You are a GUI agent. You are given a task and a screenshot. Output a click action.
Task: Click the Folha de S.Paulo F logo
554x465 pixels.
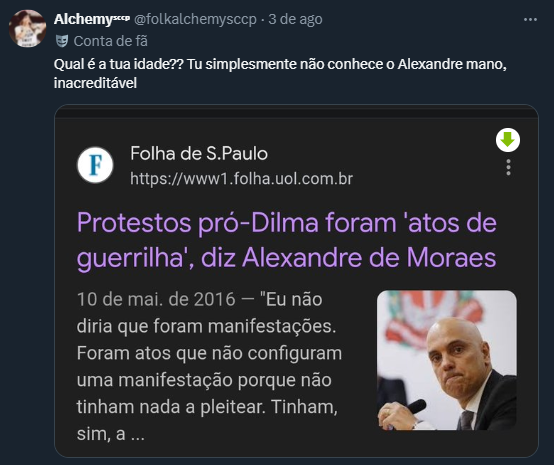(x=95, y=165)
